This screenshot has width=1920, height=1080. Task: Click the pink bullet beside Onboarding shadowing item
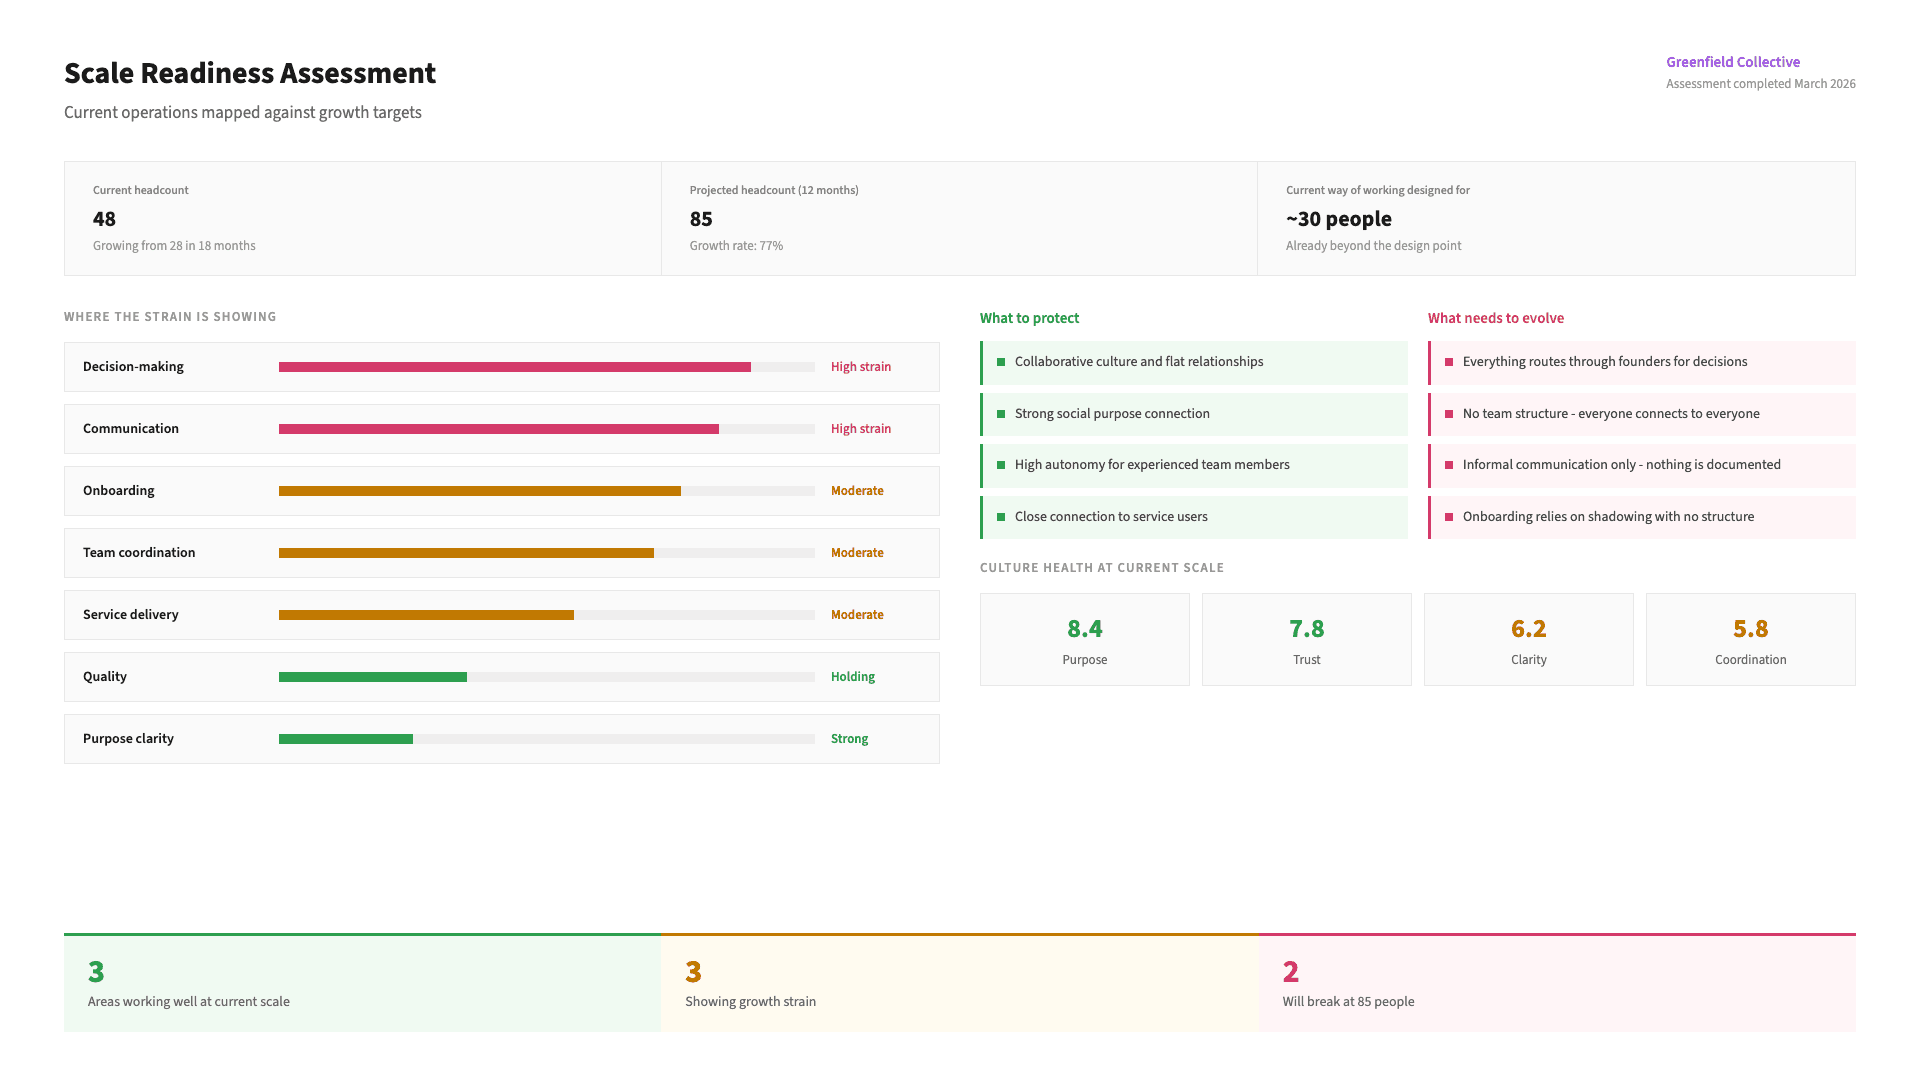[x=1449, y=517]
